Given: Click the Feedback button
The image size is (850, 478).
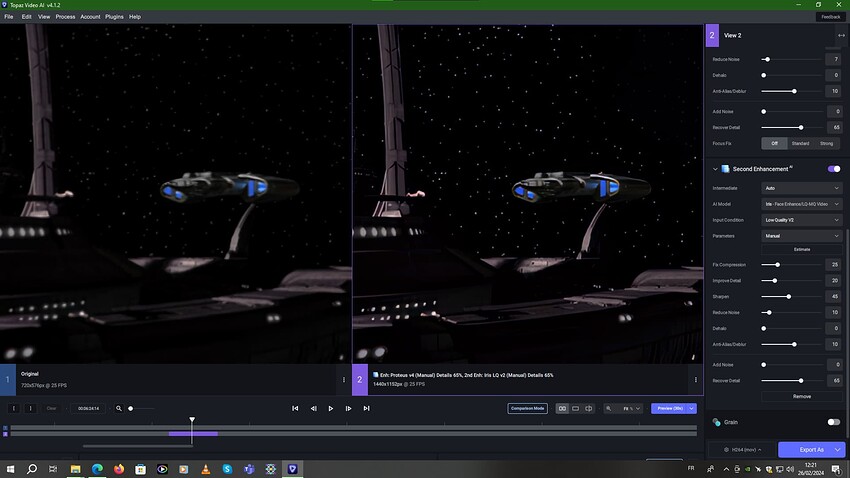Looking at the screenshot, I should point(830,17).
